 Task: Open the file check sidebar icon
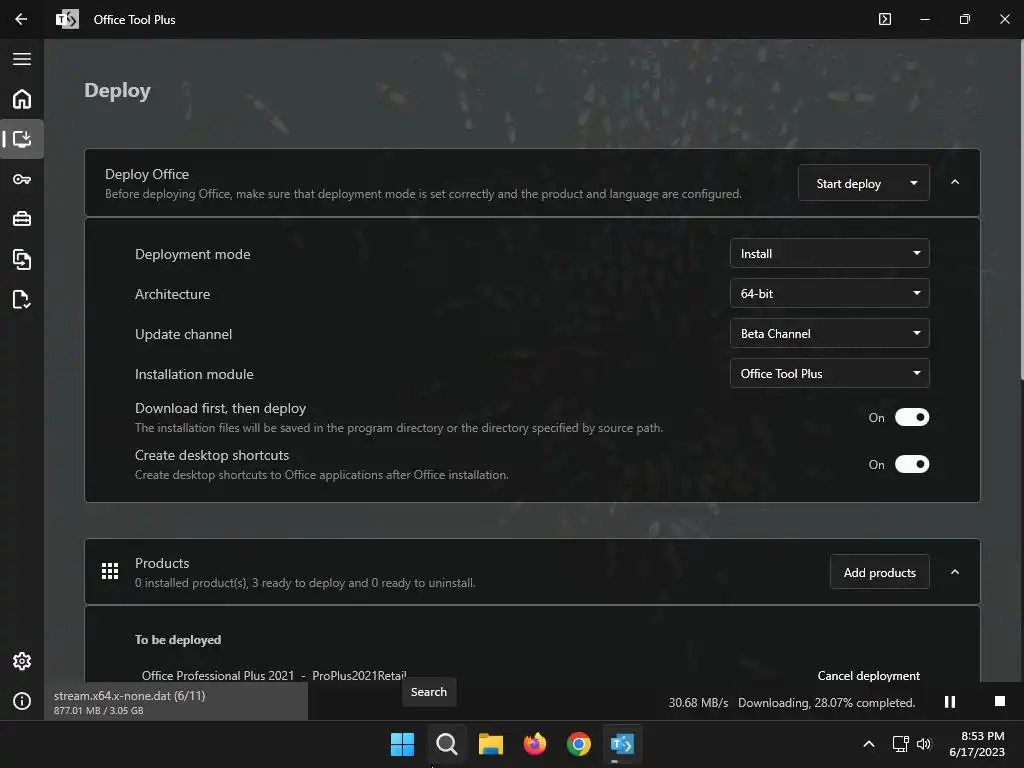[x=22, y=300]
